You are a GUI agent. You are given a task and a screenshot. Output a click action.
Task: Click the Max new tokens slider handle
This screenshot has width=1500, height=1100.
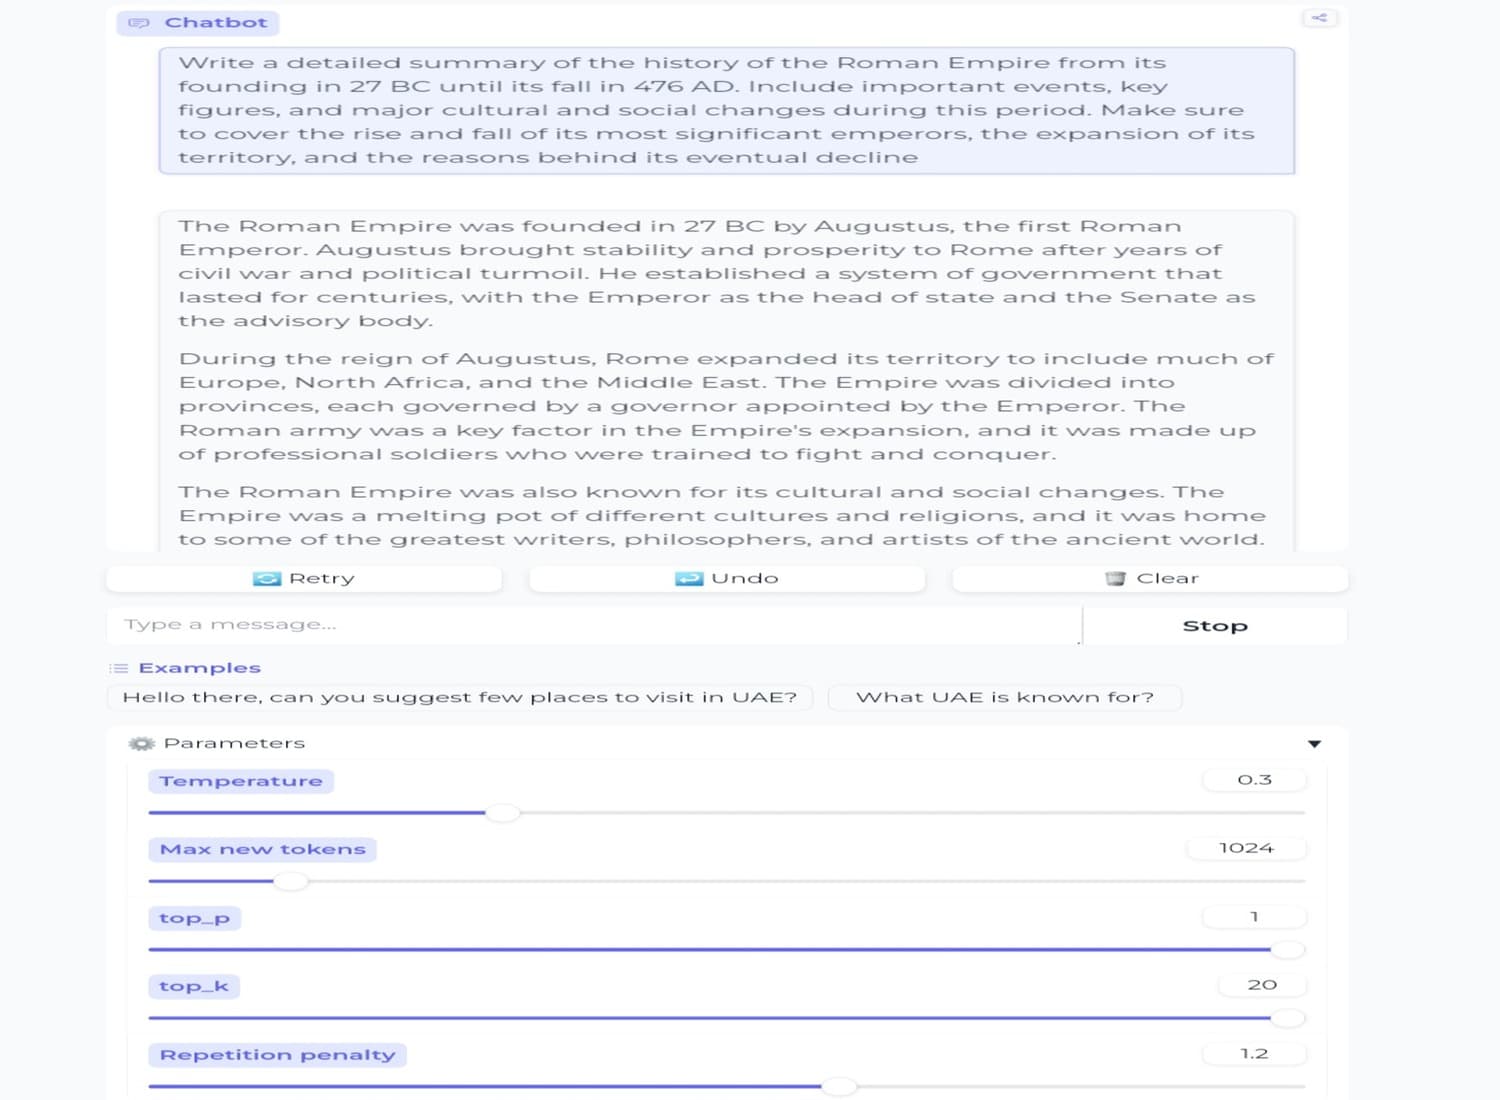coord(290,881)
